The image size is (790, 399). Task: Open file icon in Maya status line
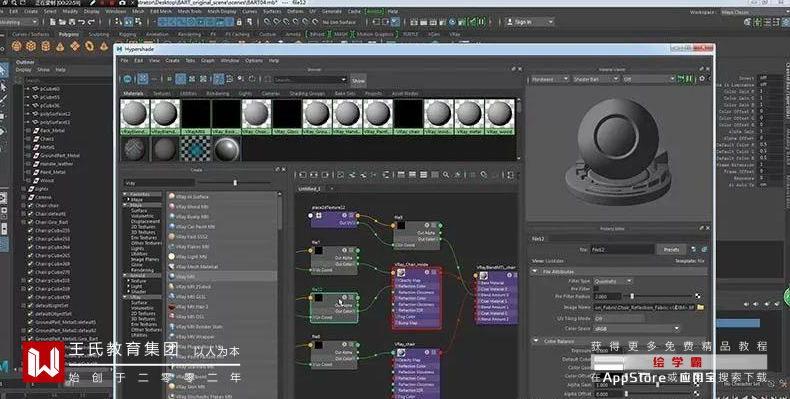click(62, 22)
